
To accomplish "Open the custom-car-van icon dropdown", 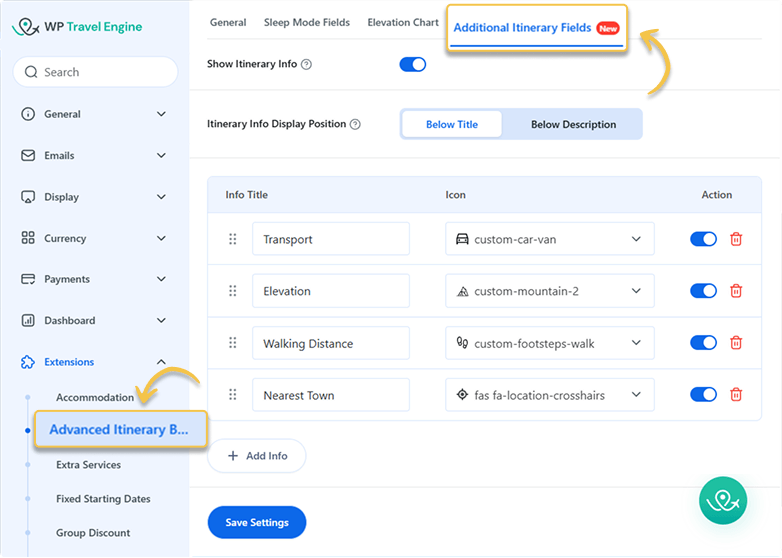I will pyautogui.click(x=549, y=239).
